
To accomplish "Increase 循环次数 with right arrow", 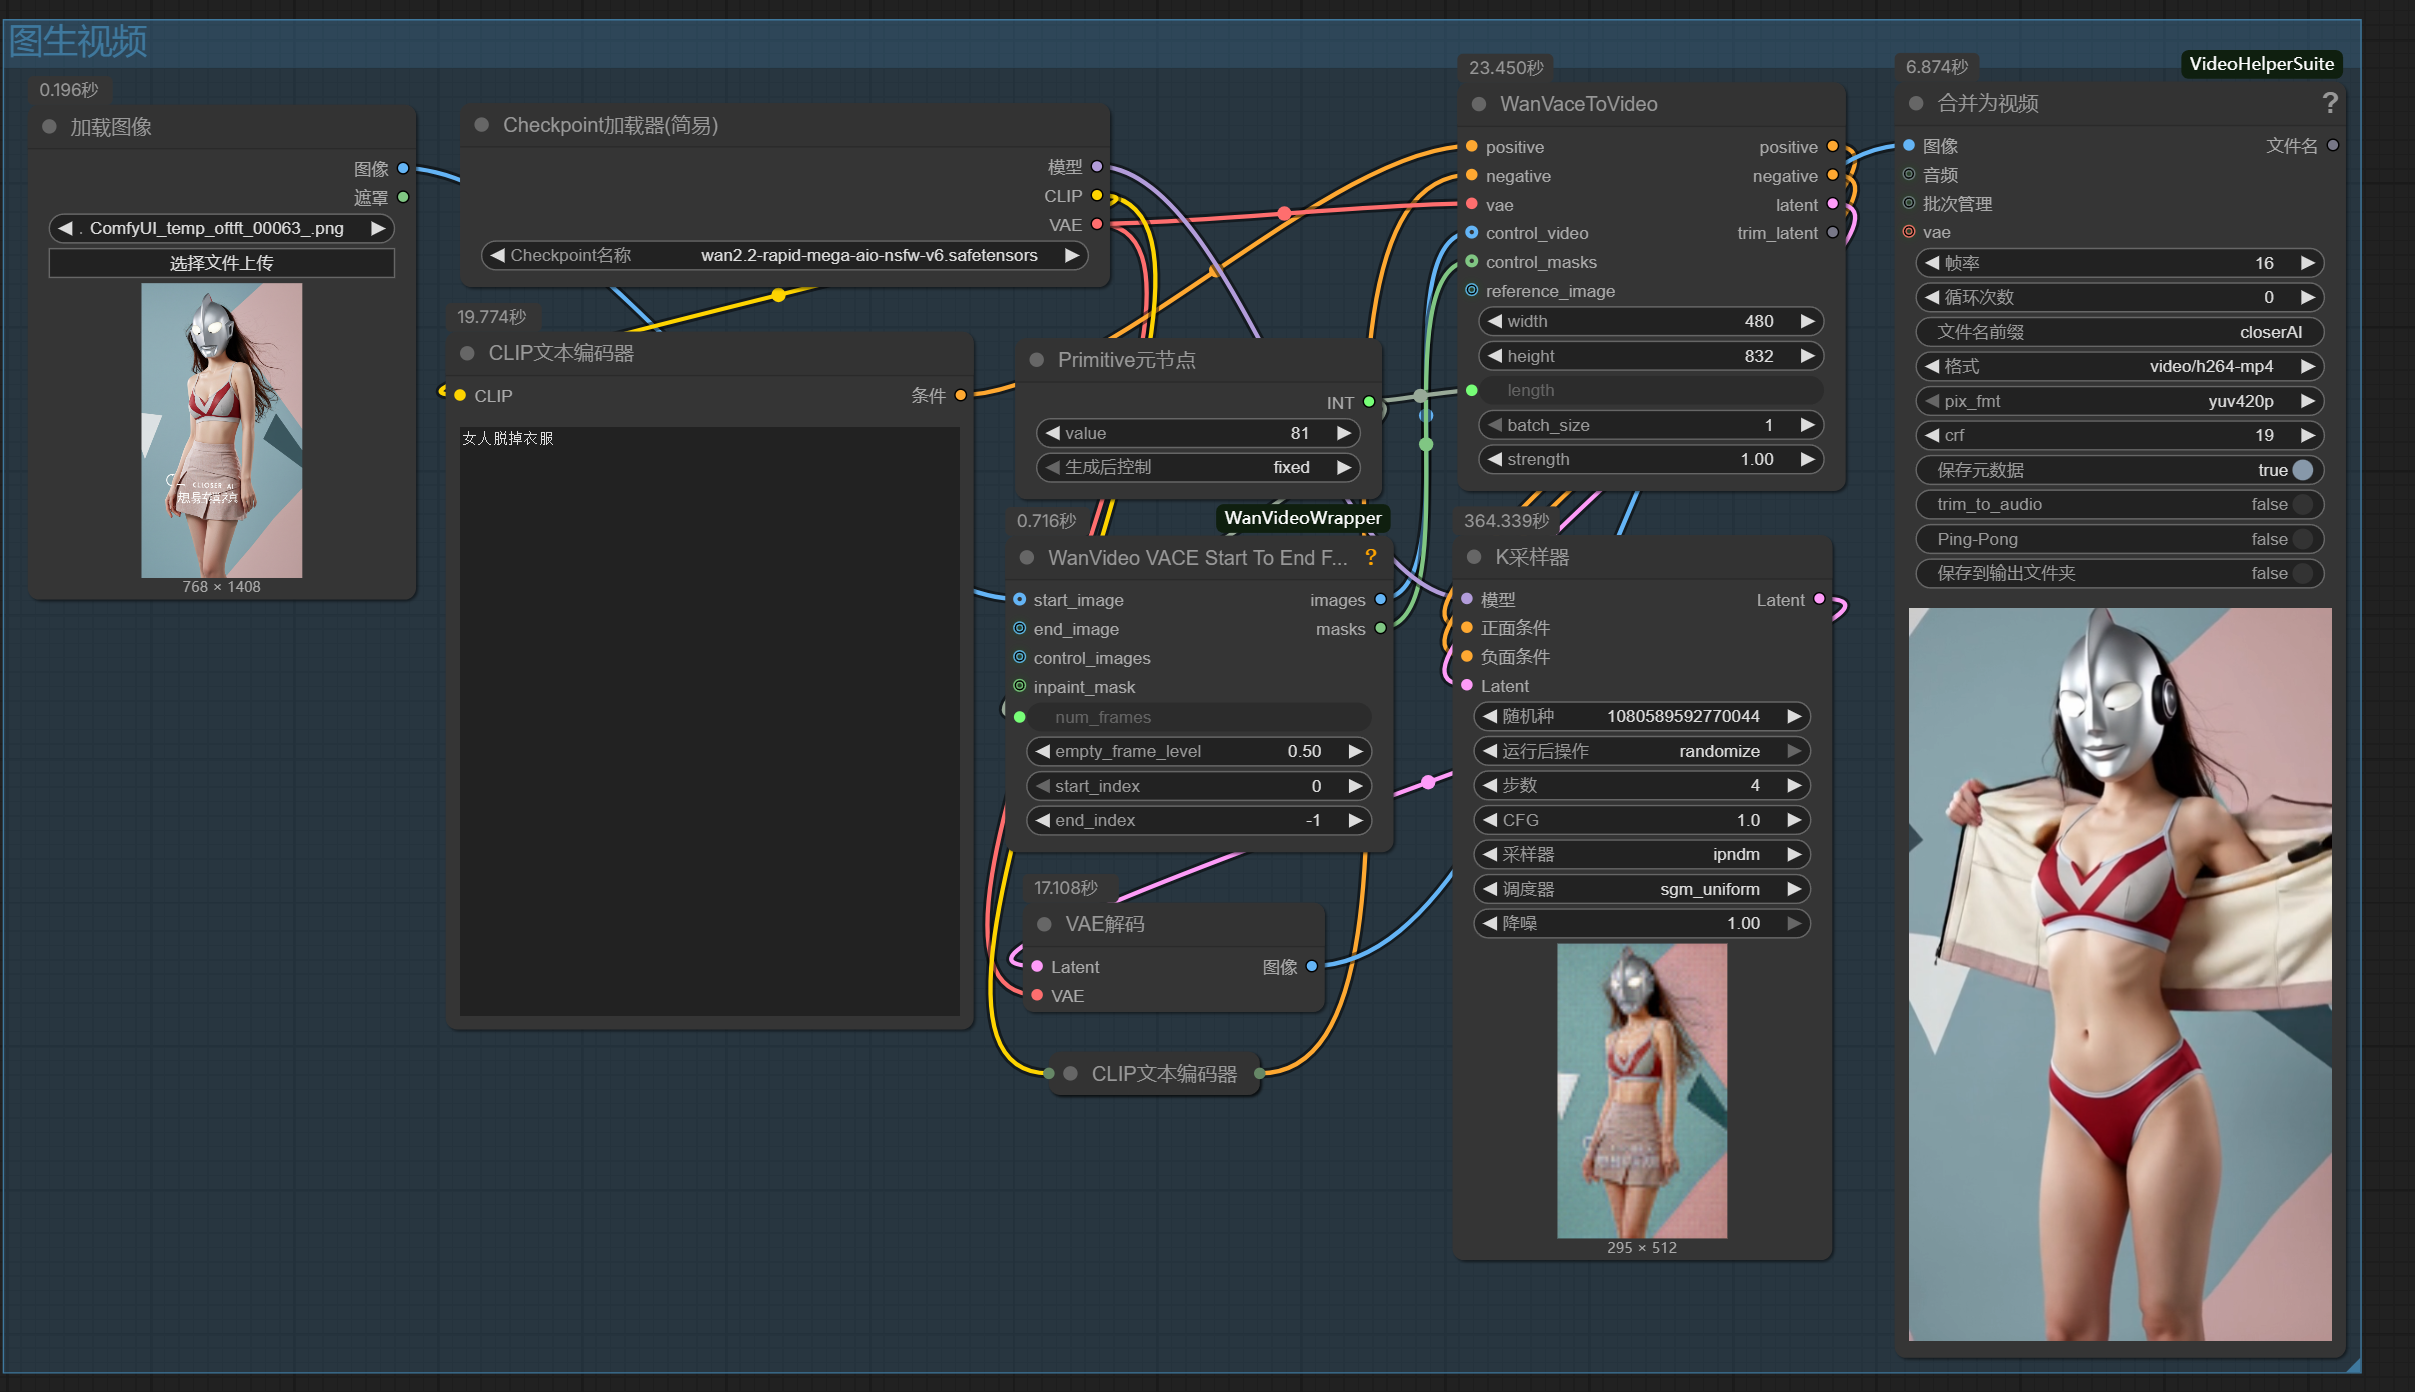I will coord(2308,297).
